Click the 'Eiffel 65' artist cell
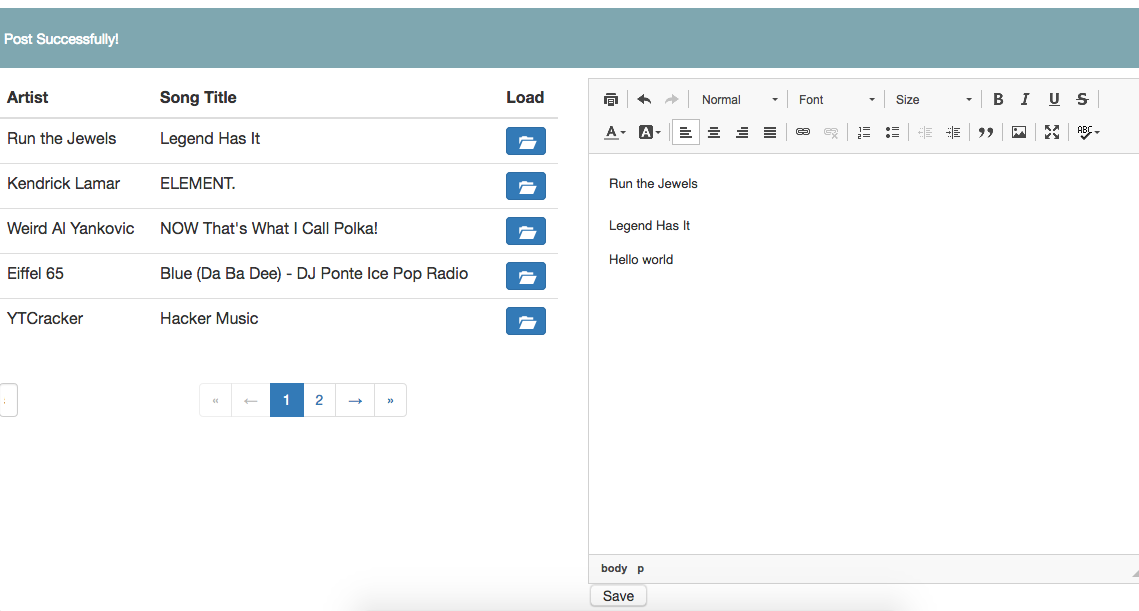The width and height of the screenshot is (1139, 611). click(x=35, y=274)
